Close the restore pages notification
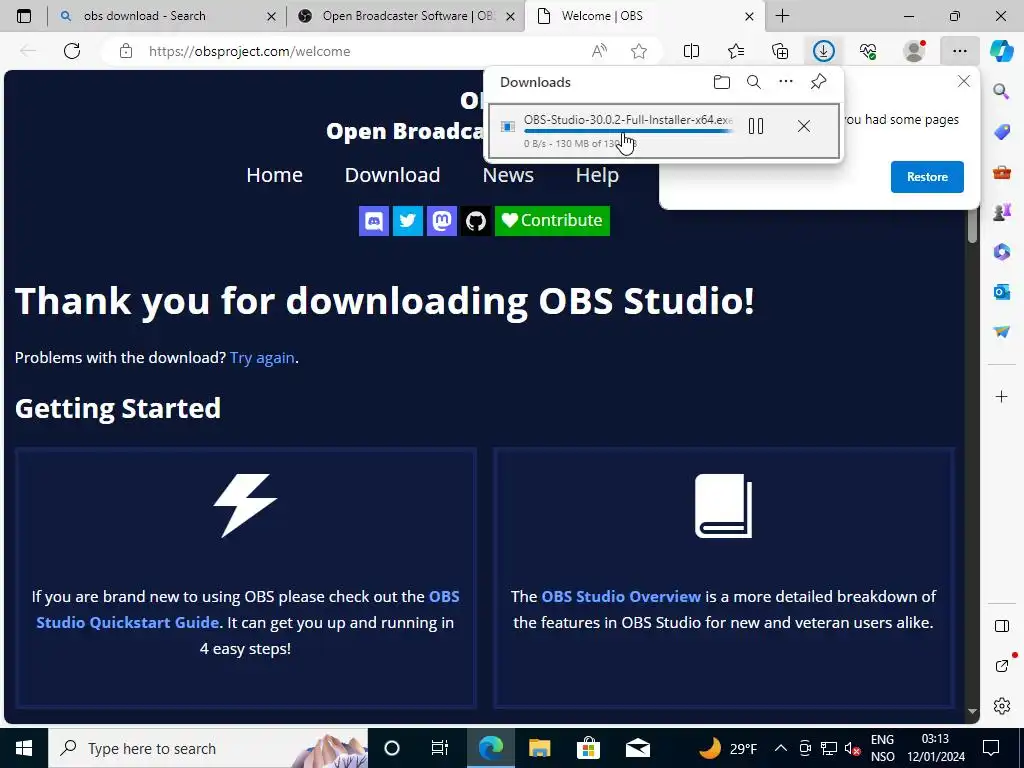Viewport: 1024px width, 768px height. tap(963, 81)
